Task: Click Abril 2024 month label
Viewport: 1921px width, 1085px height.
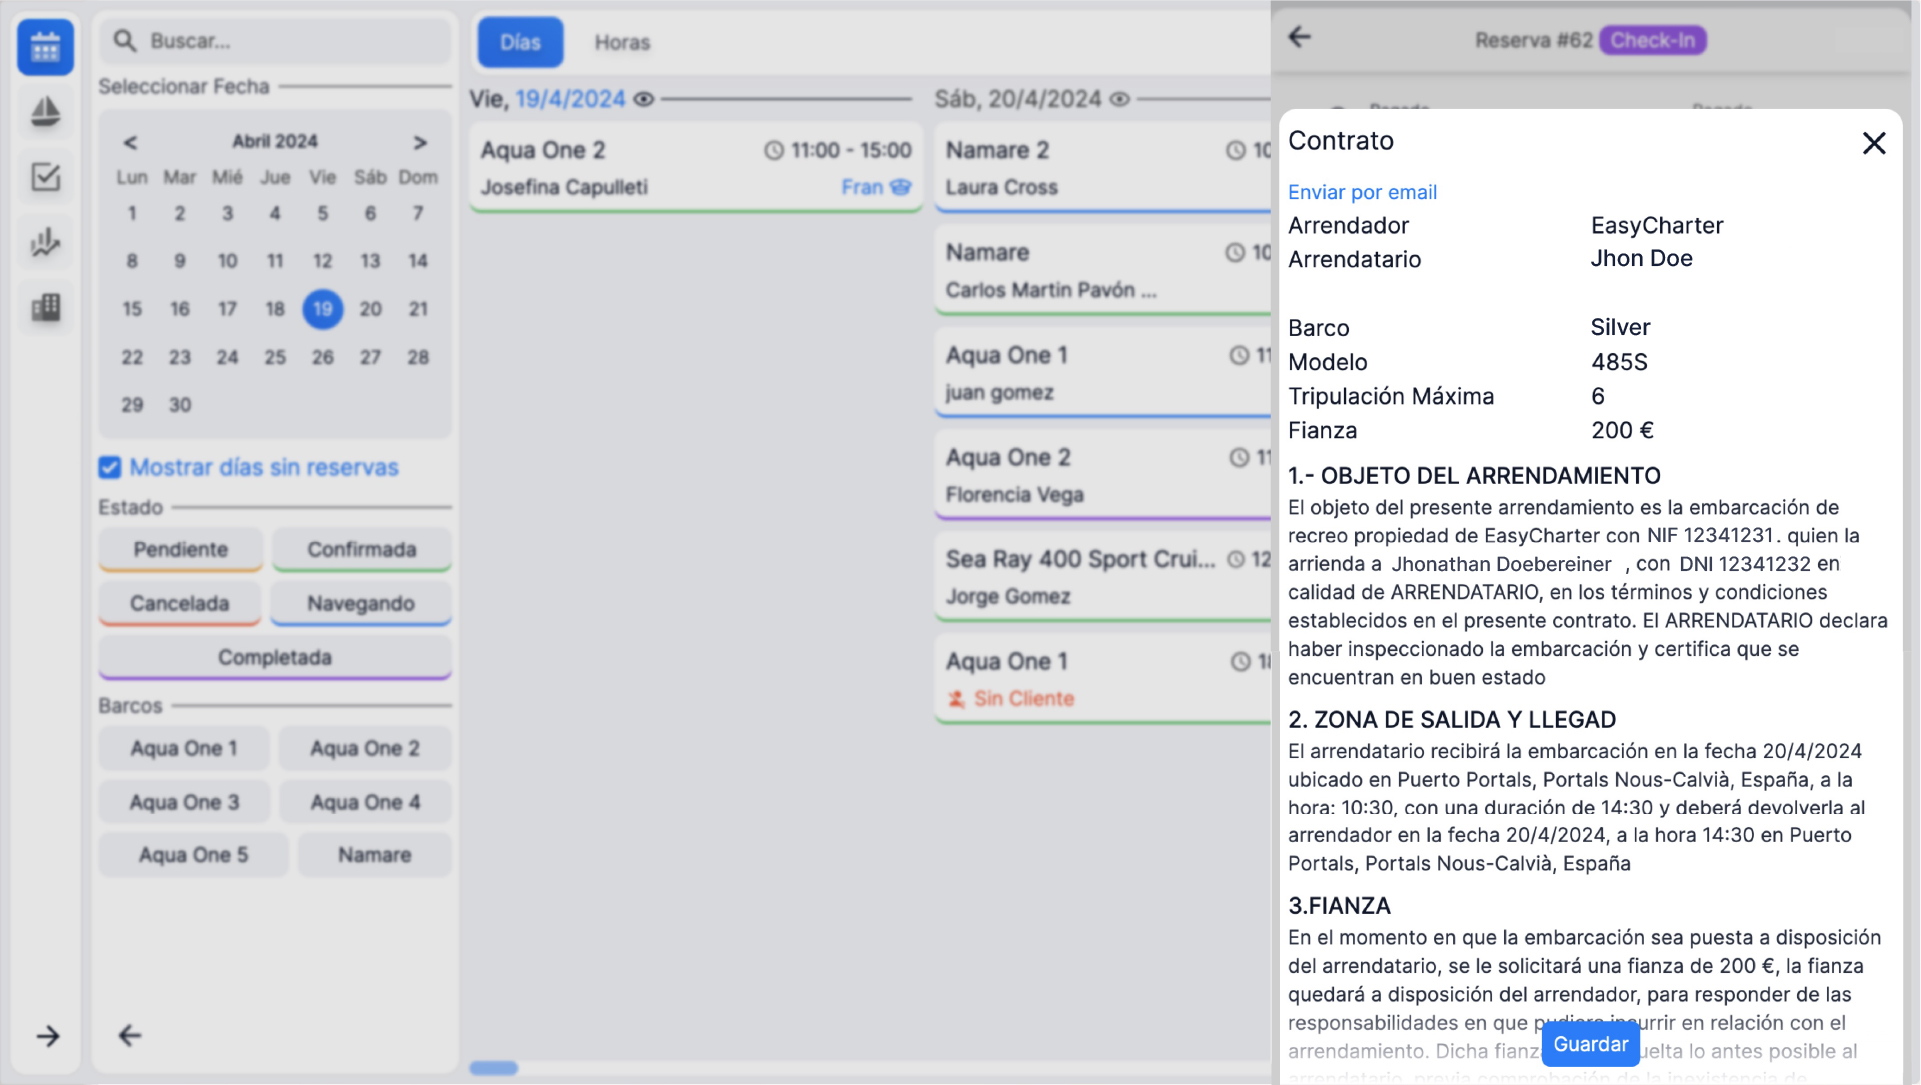Action: pyautogui.click(x=275, y=142)
